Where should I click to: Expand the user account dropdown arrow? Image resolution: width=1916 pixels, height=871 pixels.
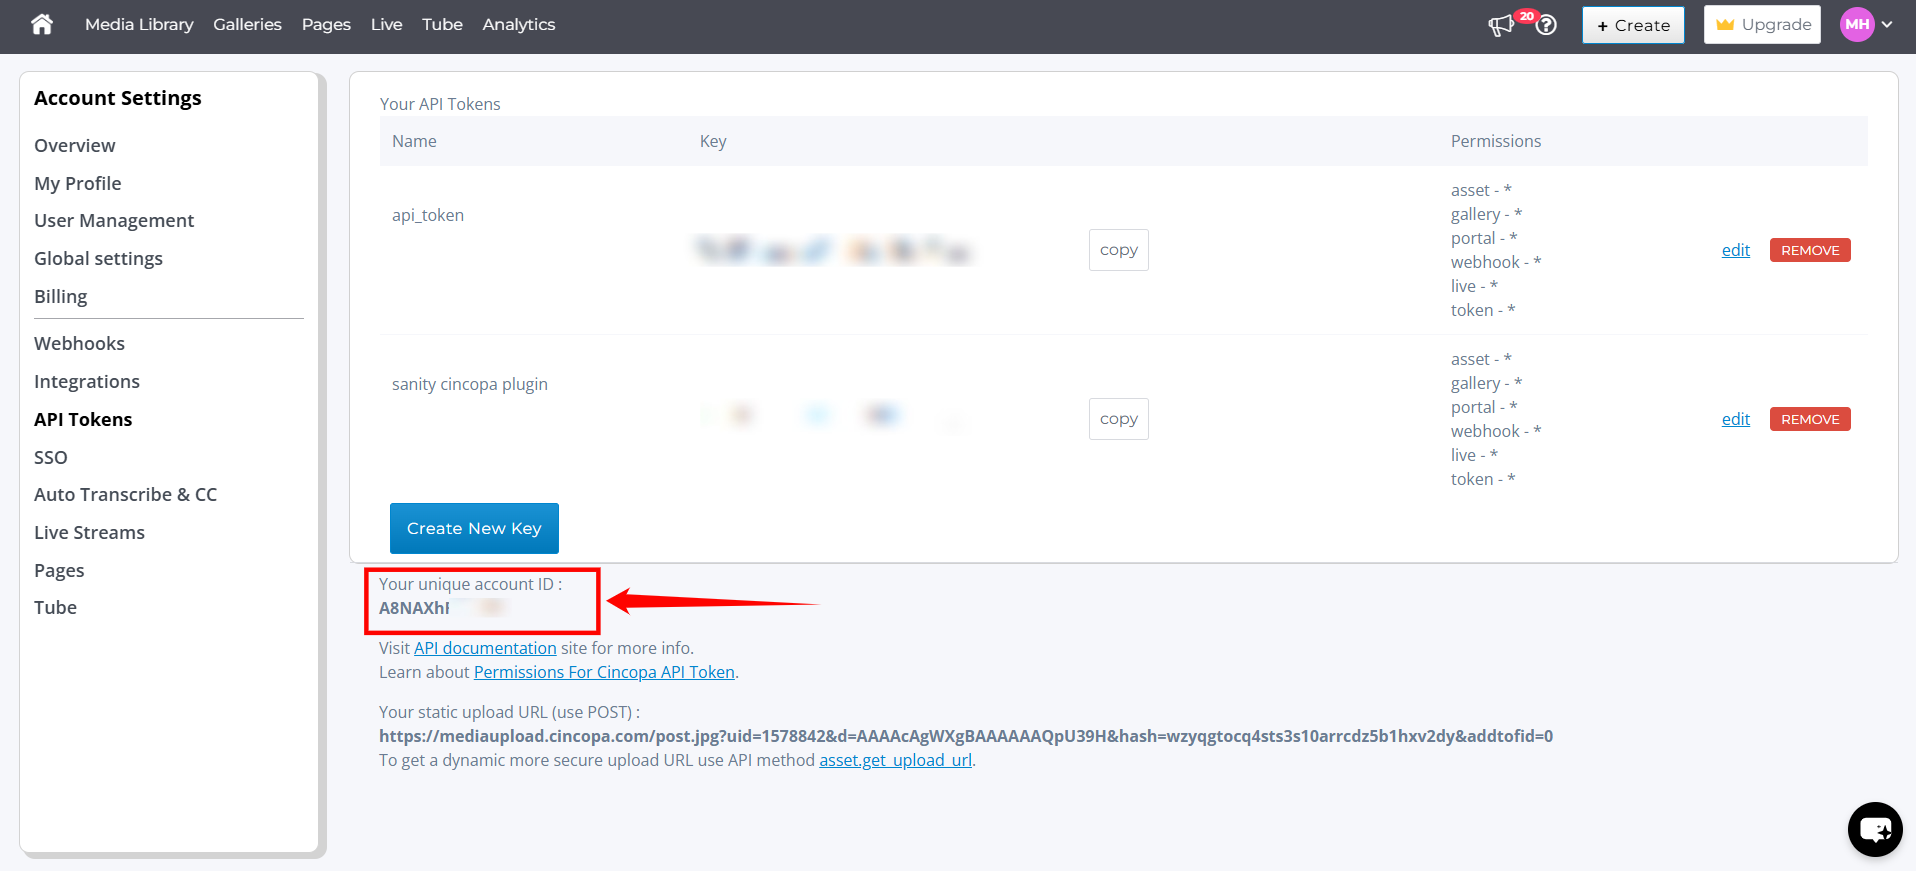pos(1887,25)
